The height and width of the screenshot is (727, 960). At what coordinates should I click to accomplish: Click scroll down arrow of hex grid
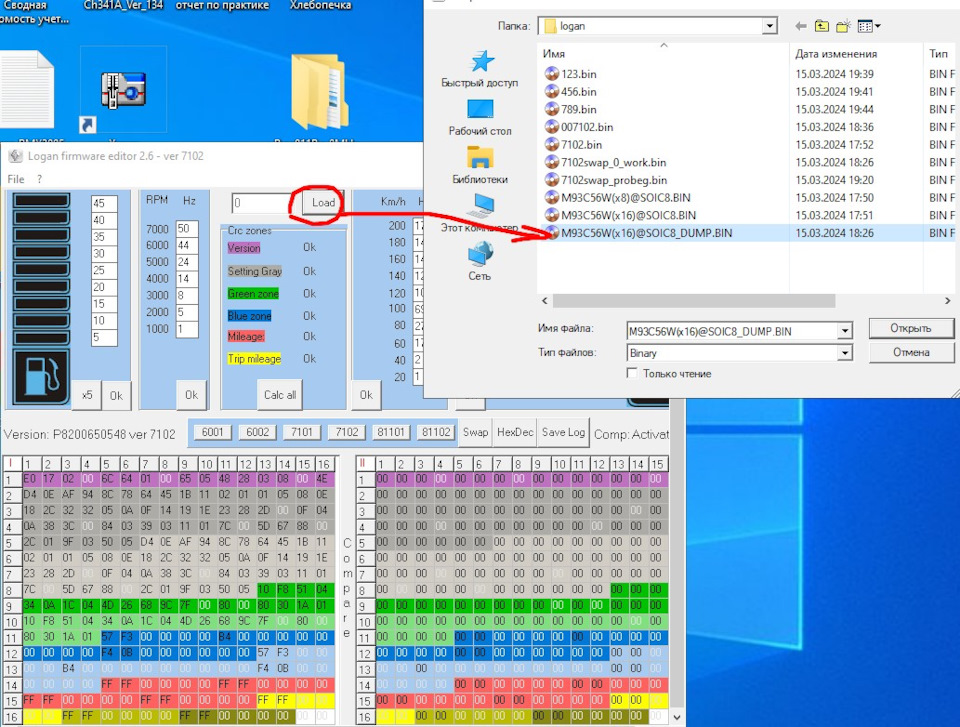[x=677, y=717]
